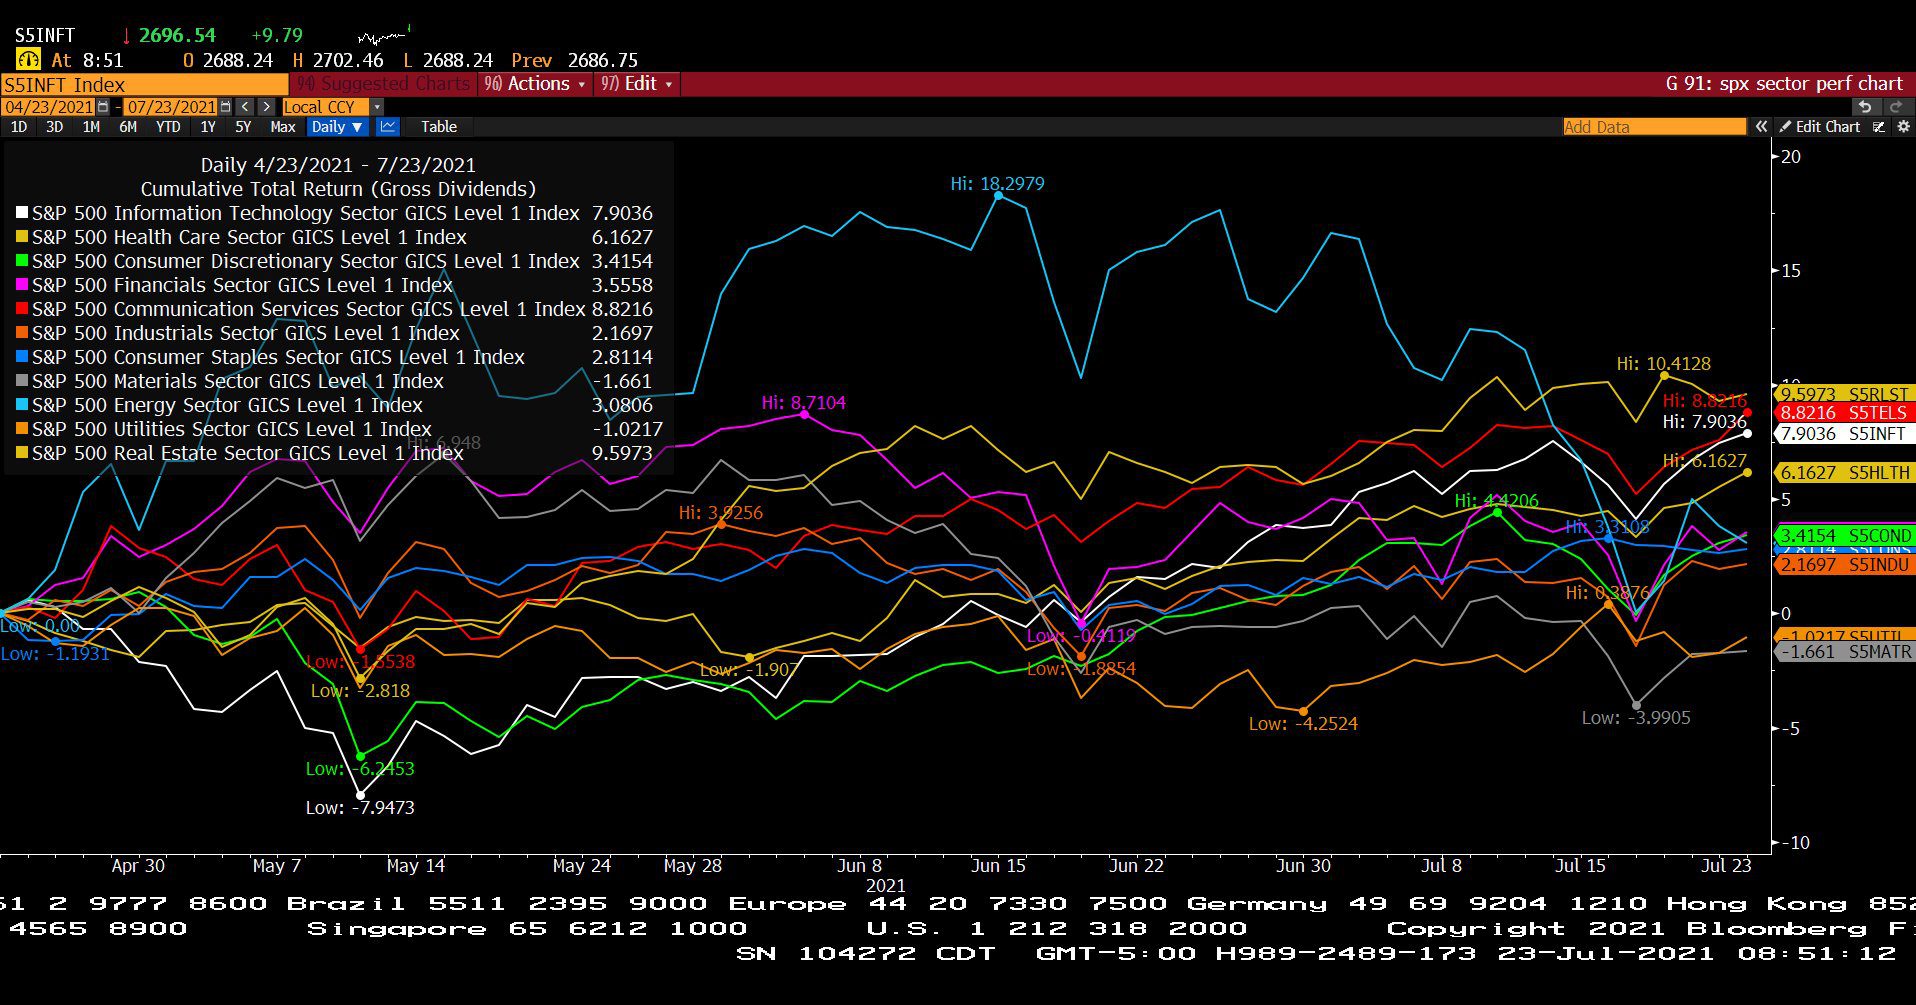The width and height of the screenshot is (1916, 1005).
Task: Expand the 96) Actions menu
Action: point(535,84)
